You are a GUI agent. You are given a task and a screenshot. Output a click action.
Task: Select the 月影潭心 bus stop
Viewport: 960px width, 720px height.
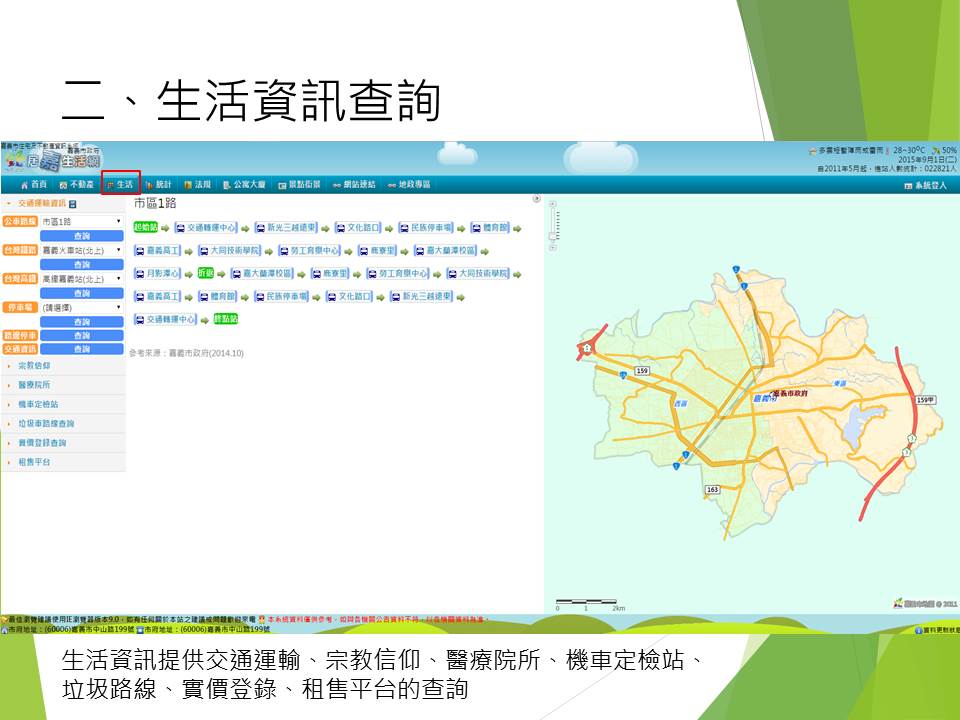[x=157, y=274]
